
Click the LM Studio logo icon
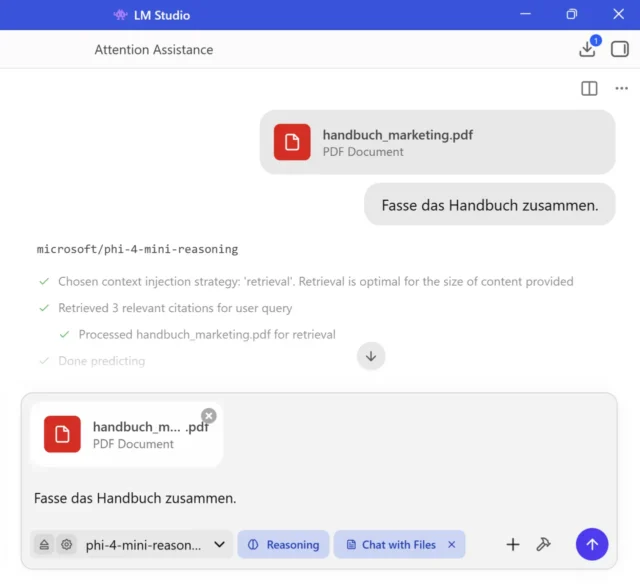click(x=120, y=15)
